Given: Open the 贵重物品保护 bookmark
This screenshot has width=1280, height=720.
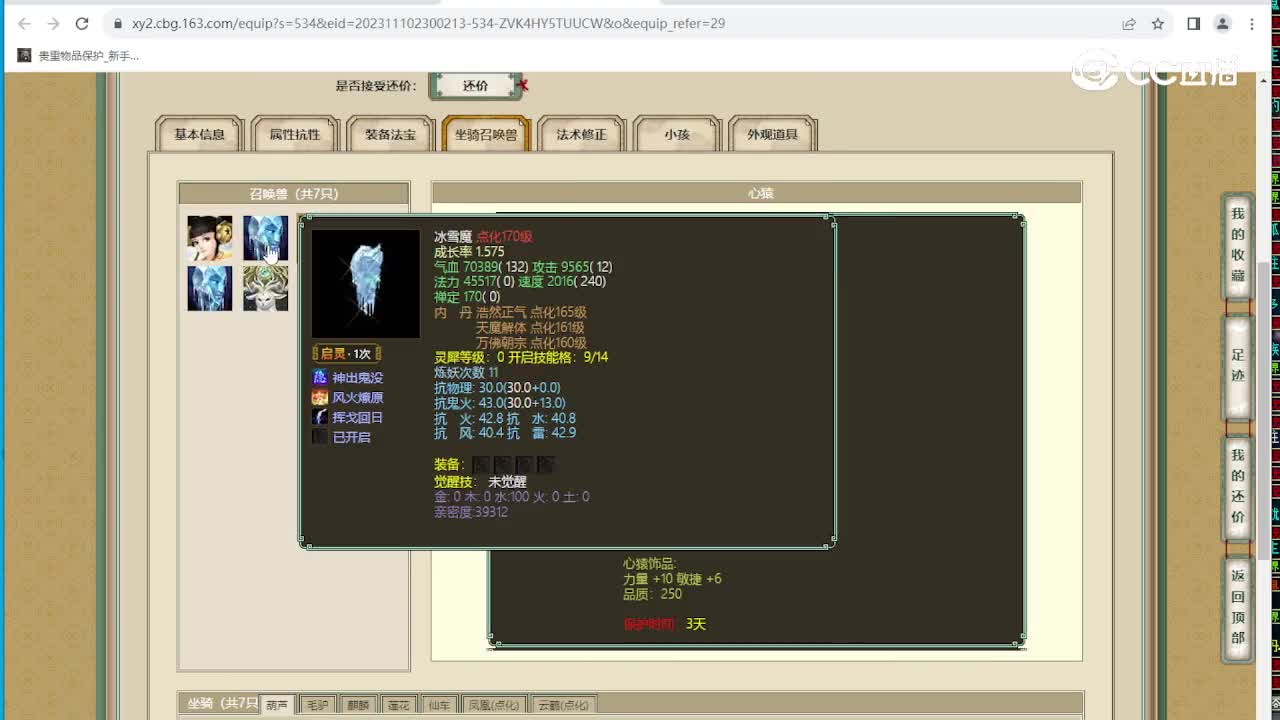Looking at the screenshot, I should tap(79, 56).
